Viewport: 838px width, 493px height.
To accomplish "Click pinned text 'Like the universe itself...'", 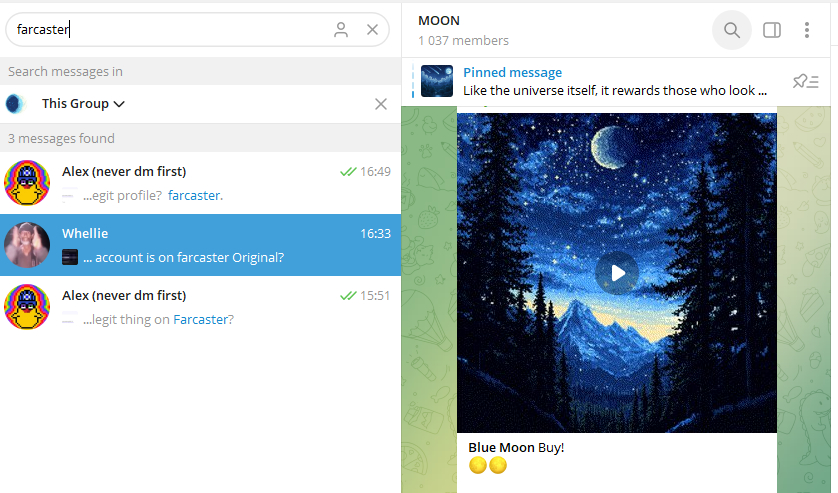I will pyautogui.click(x=615, y=90).
